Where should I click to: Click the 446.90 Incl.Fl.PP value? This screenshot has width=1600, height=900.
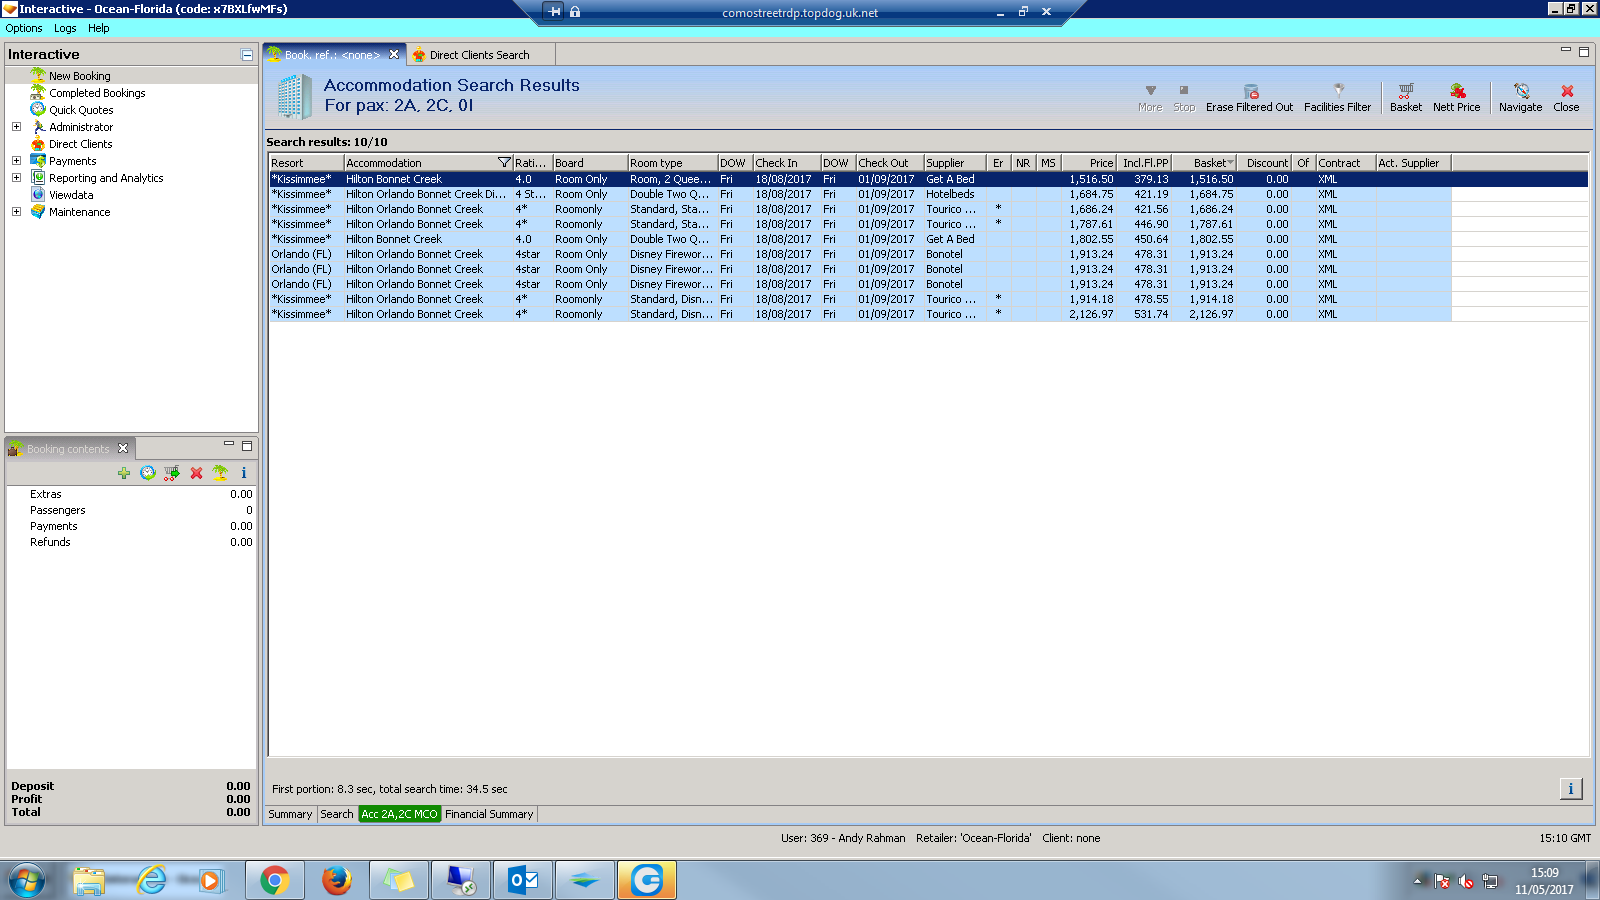1151,224
